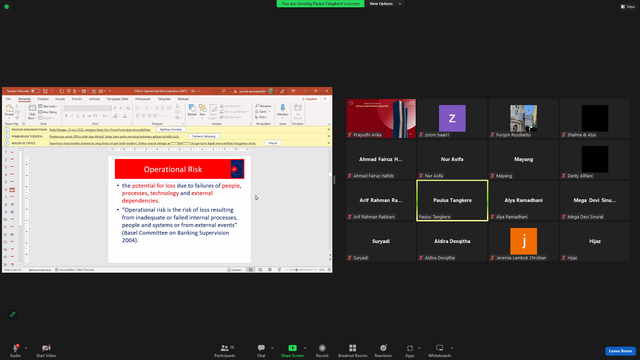Expand Apps options arrow
Image resolution: width=640 pixels, height=360 pixels.
click(x=419, y=348)
